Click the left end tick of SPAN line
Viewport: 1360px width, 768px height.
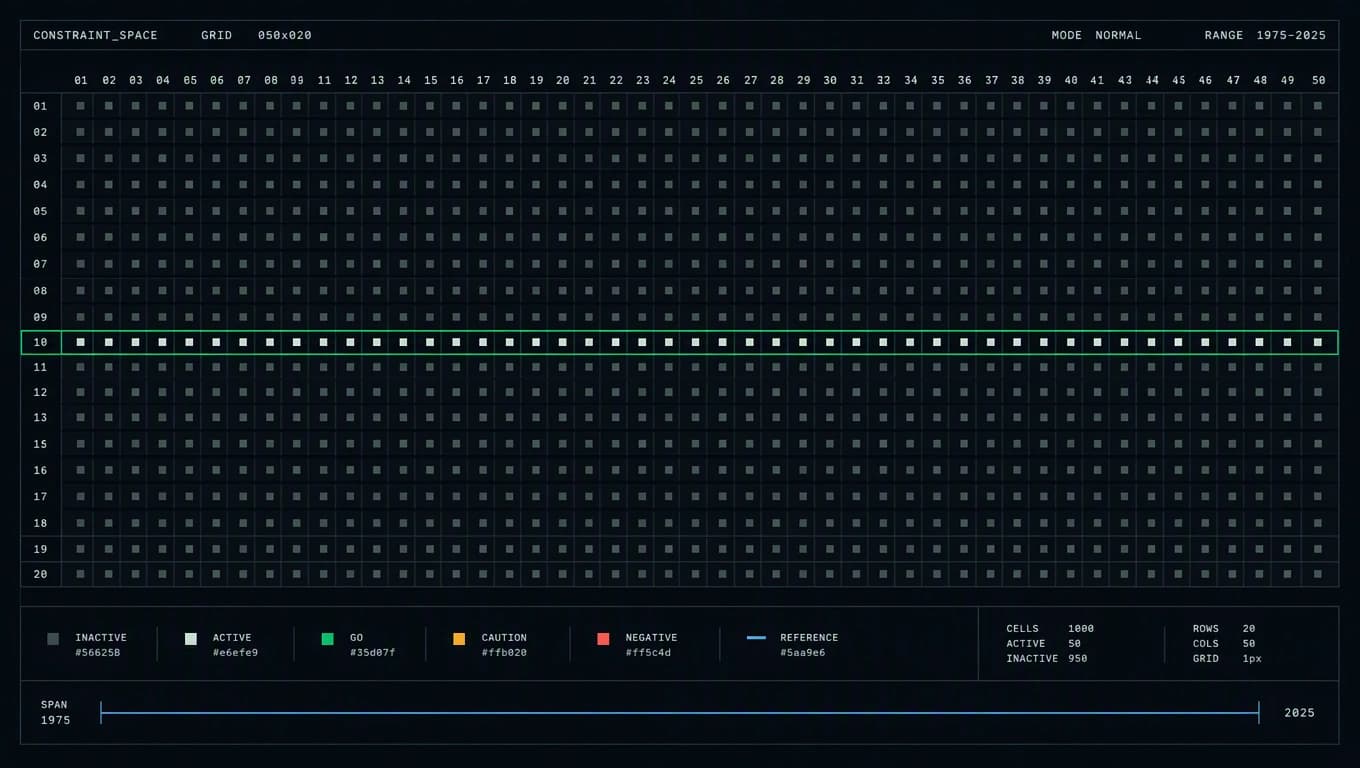[x=101, y=713]
